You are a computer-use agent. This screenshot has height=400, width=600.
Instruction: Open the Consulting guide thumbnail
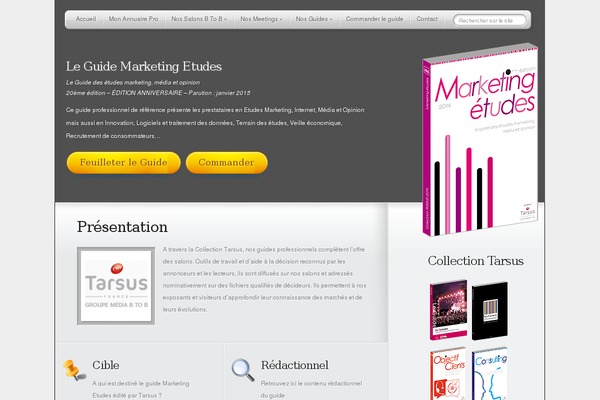click(490, 374)
